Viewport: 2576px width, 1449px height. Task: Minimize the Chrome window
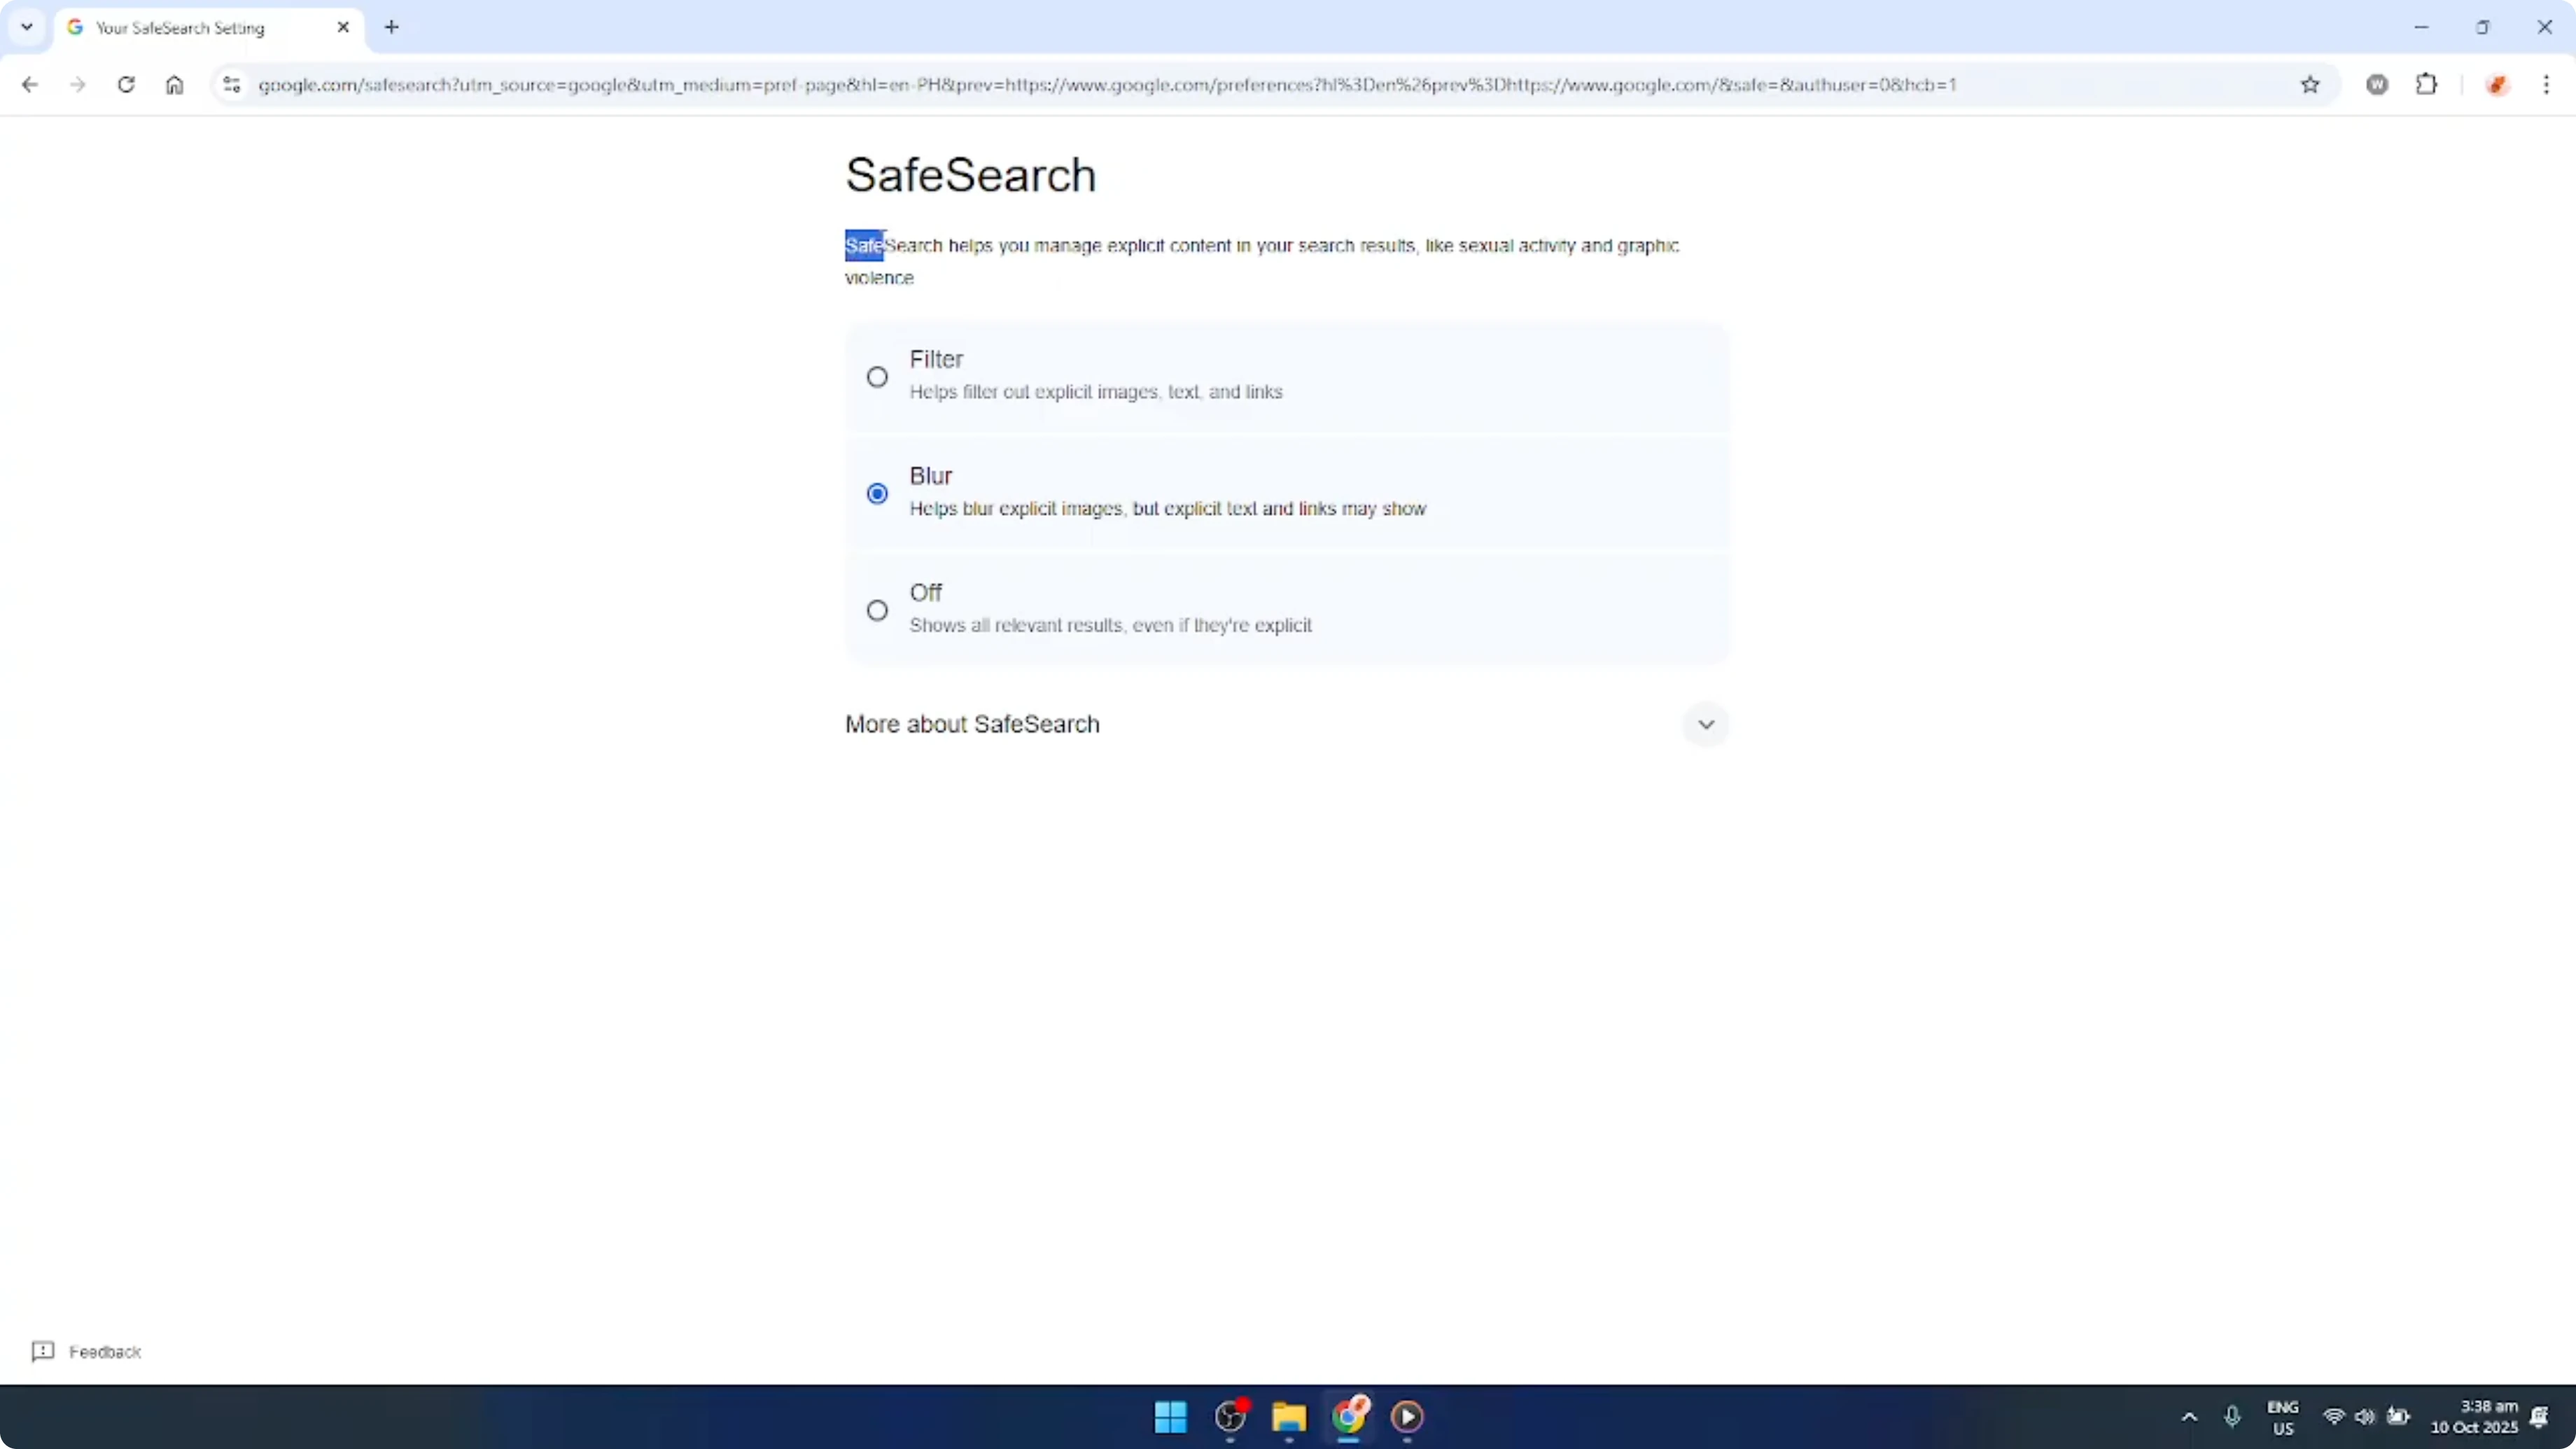[2421, 27]
